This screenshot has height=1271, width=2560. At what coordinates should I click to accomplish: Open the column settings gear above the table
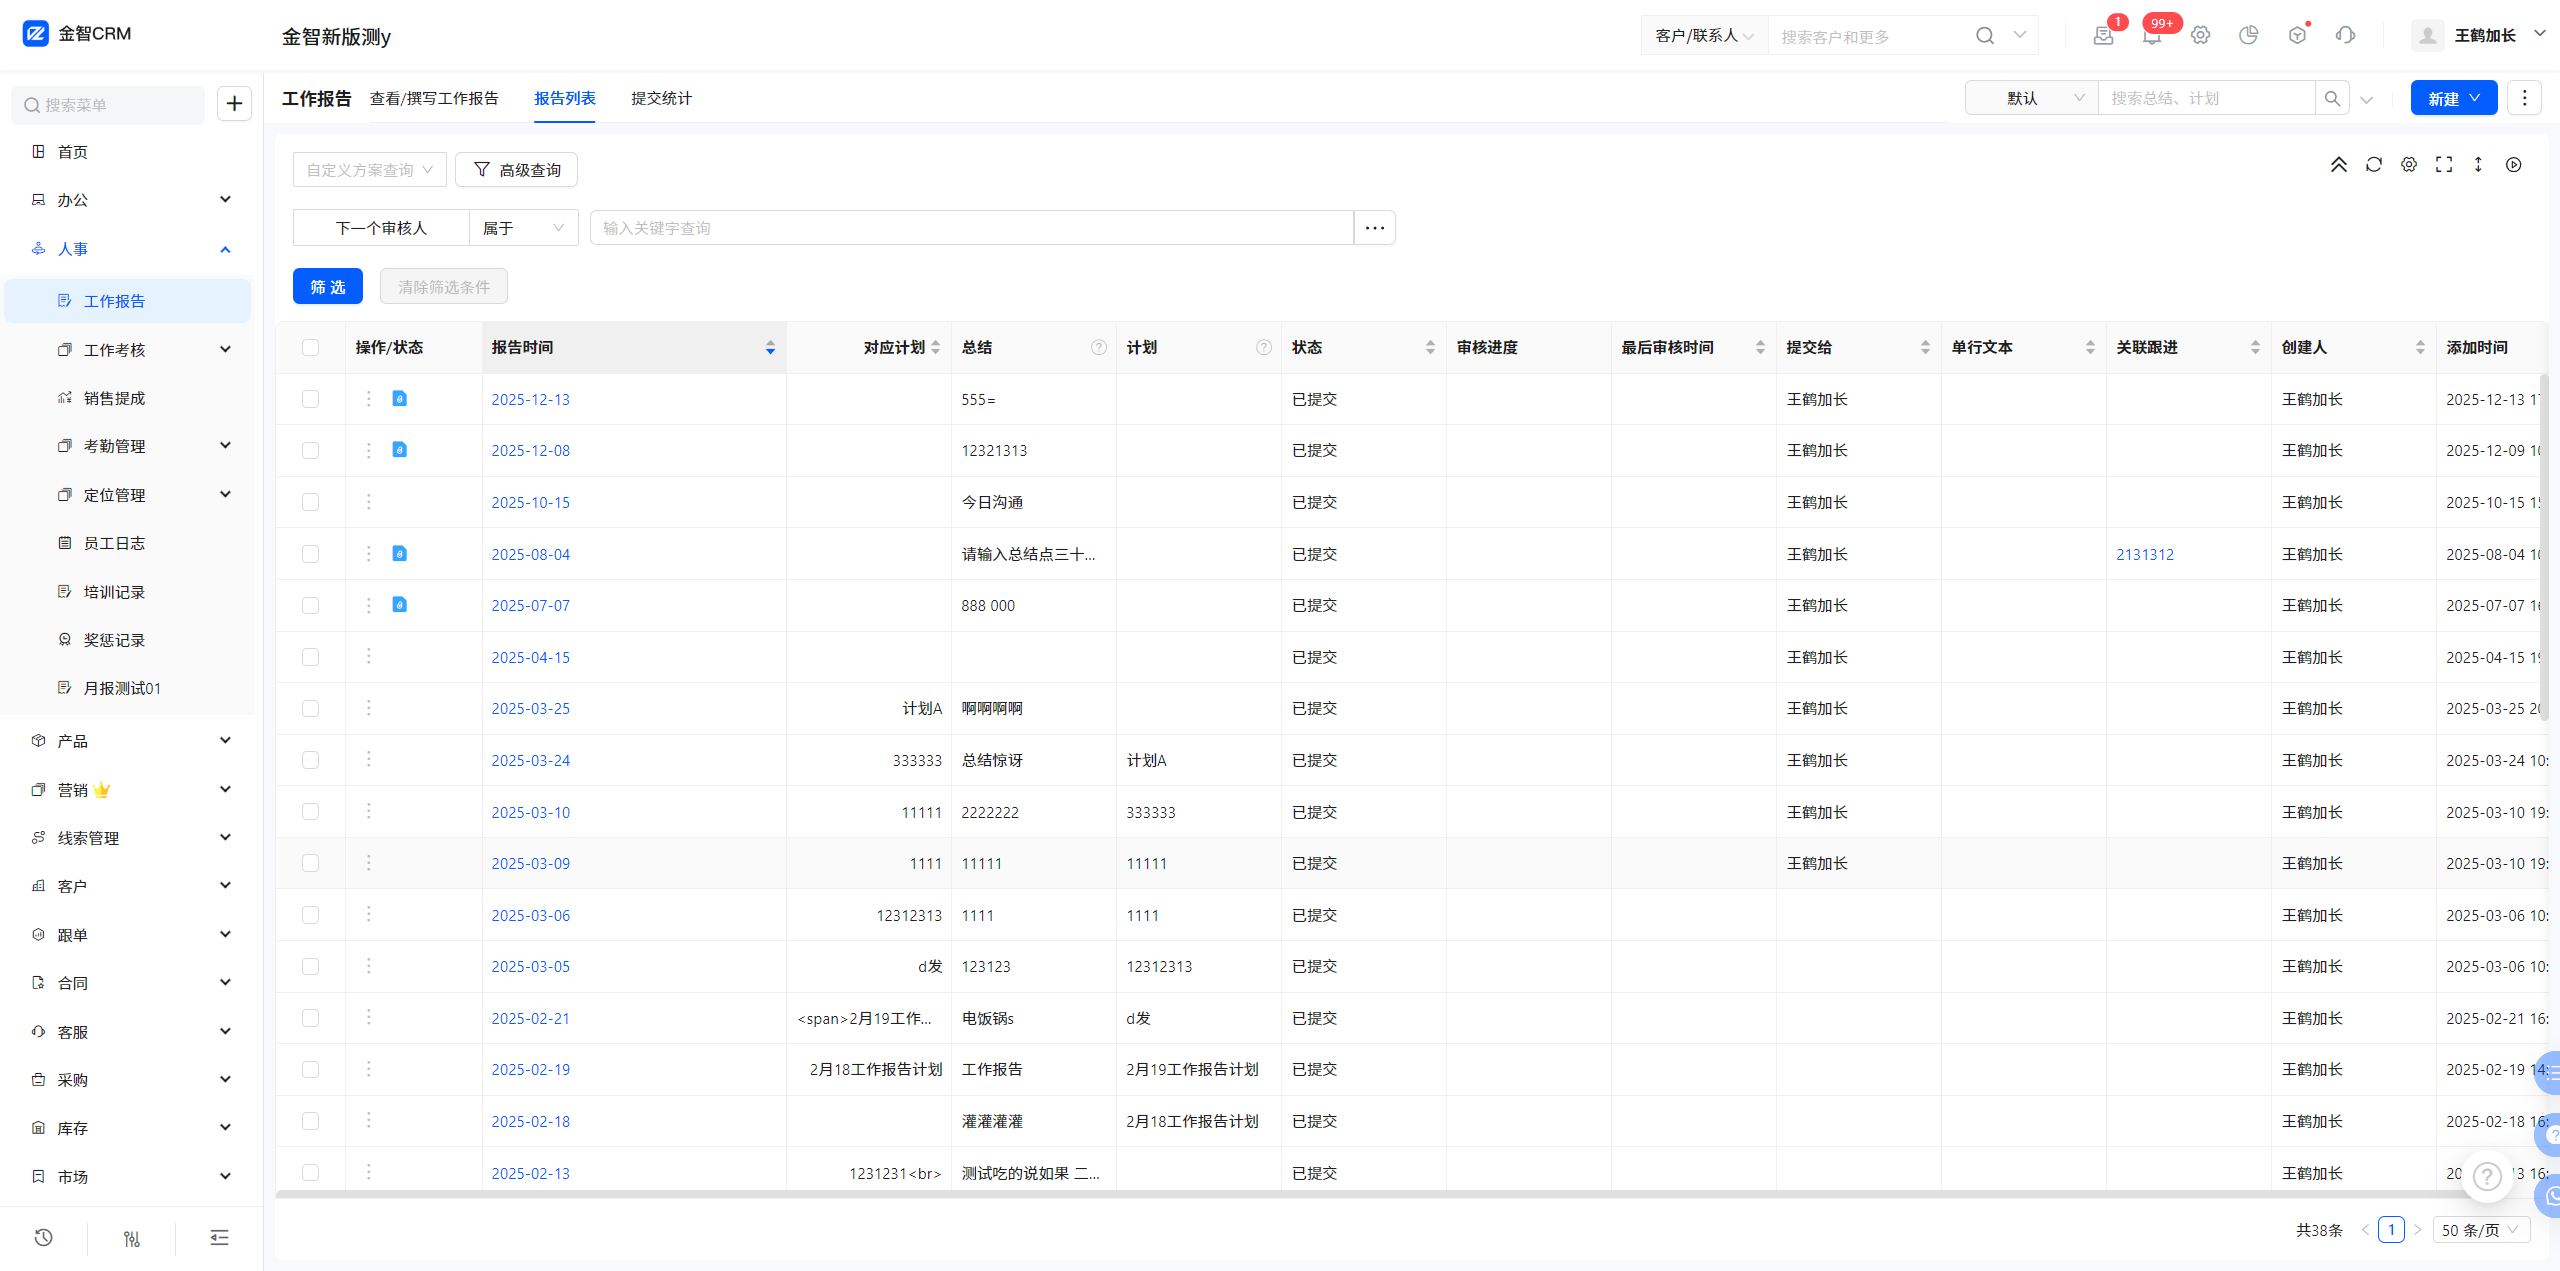pyautogui.click(x=2409, y=165)
